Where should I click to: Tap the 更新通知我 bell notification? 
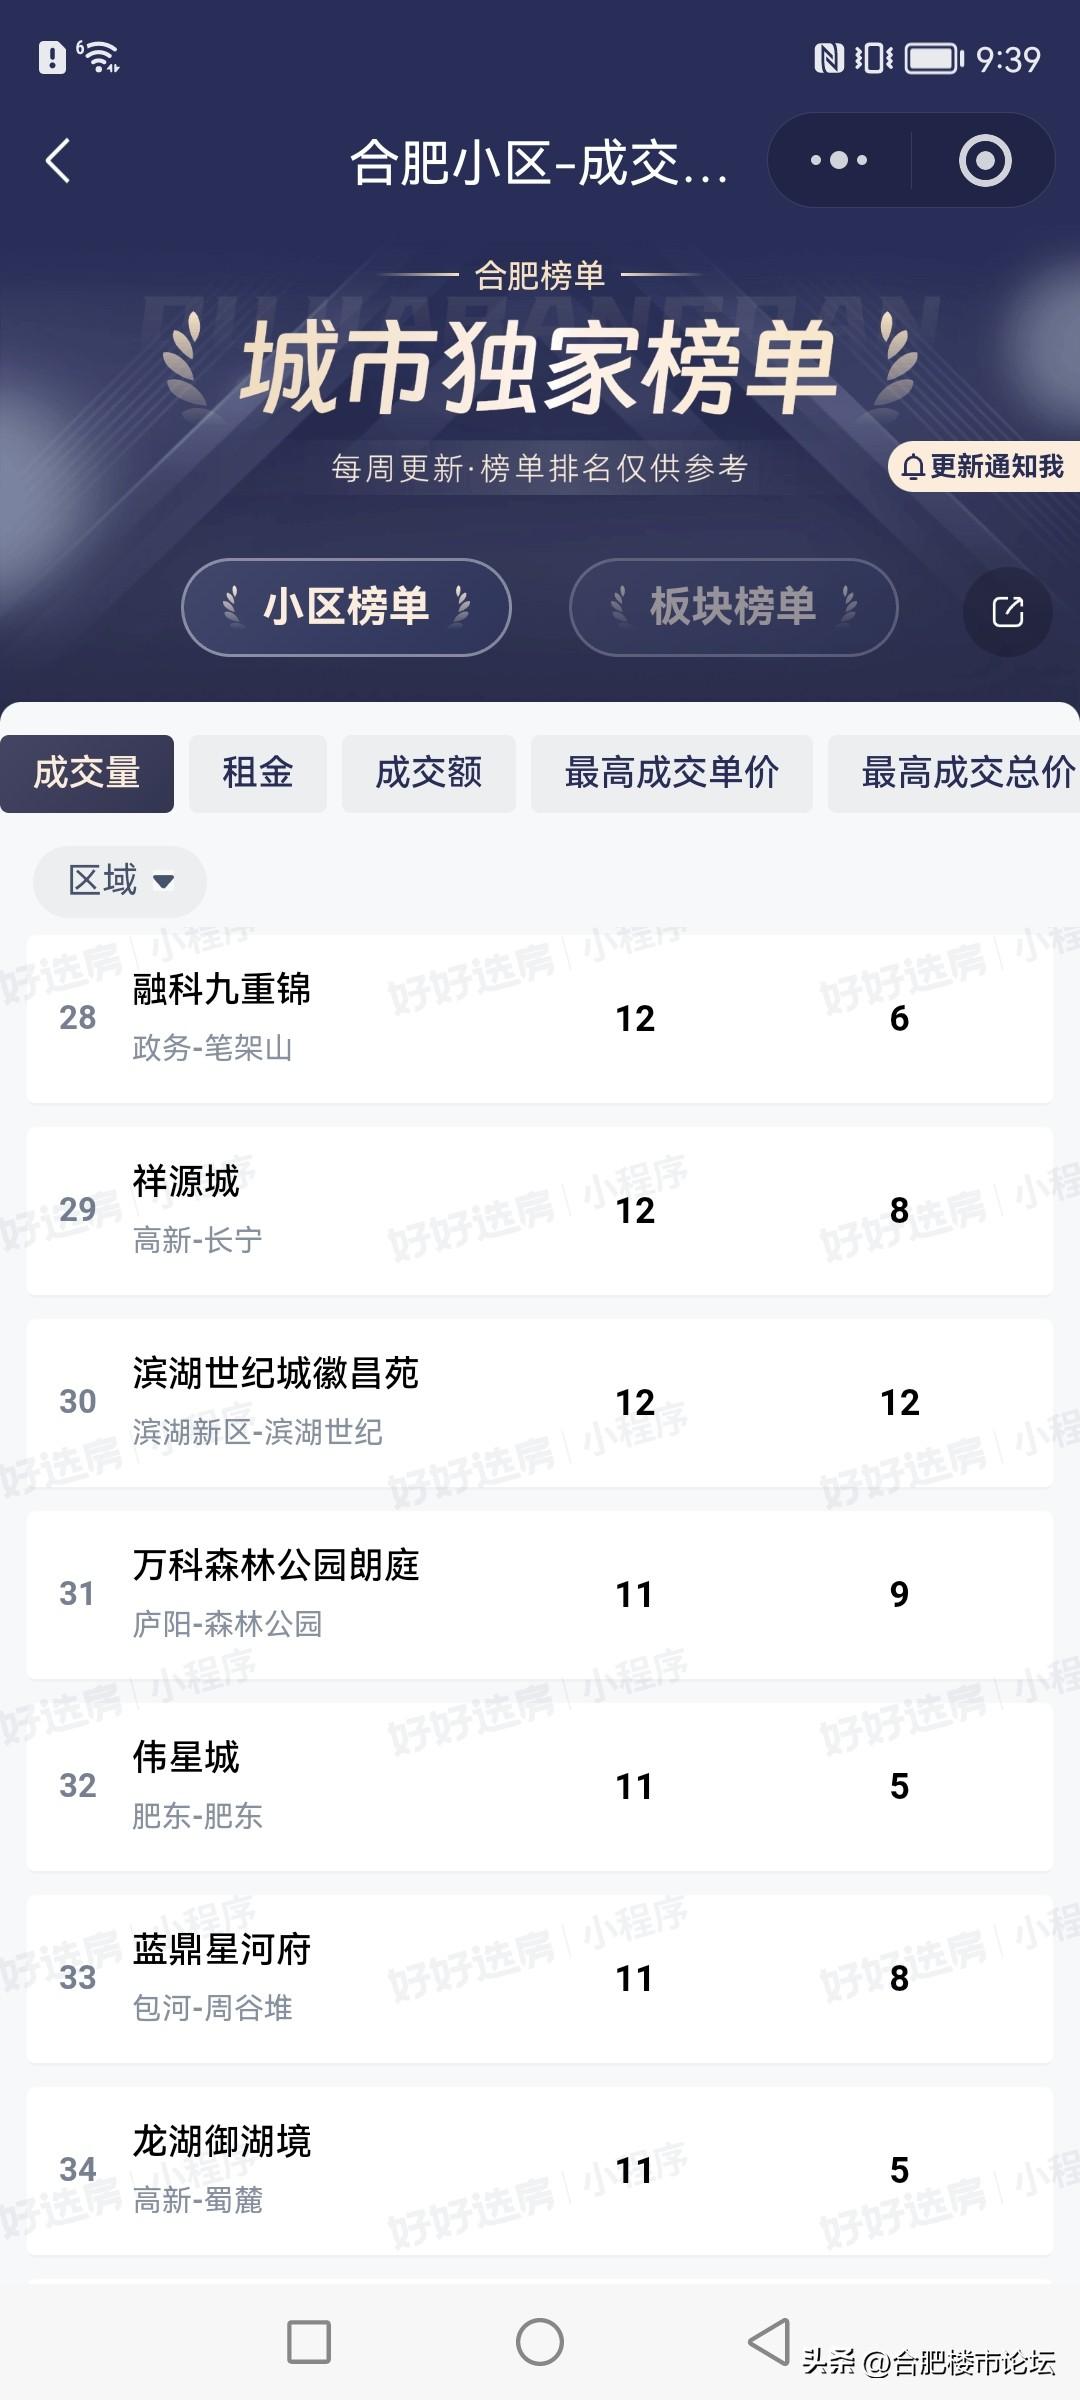click(x=984, y=467)
